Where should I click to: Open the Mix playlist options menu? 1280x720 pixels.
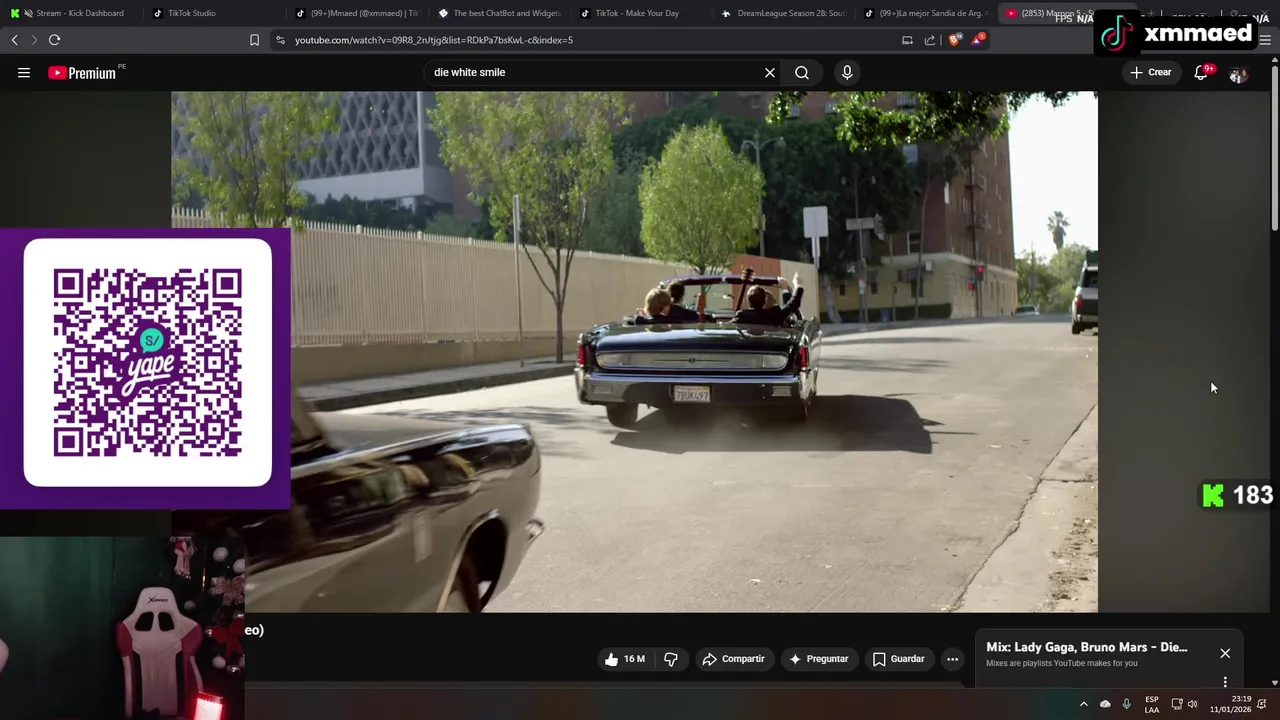click(1225, 682)
